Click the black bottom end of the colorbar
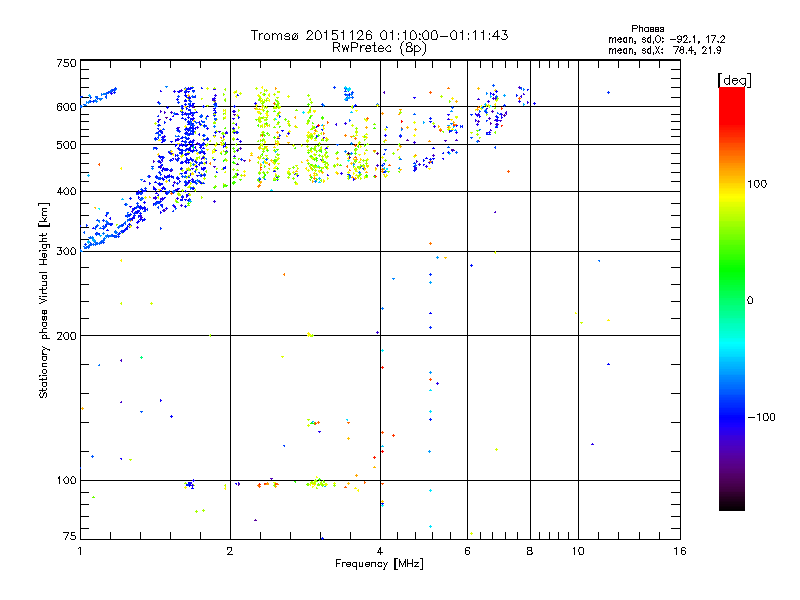This screenshot has width=800, height=600. (x=731, y=506)
